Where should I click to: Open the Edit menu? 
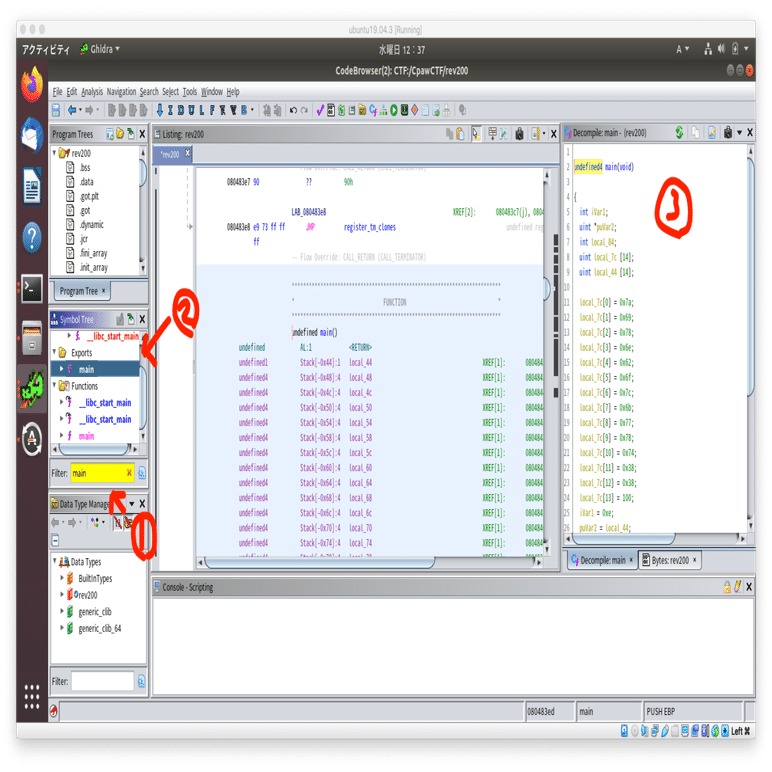point(72,92)
